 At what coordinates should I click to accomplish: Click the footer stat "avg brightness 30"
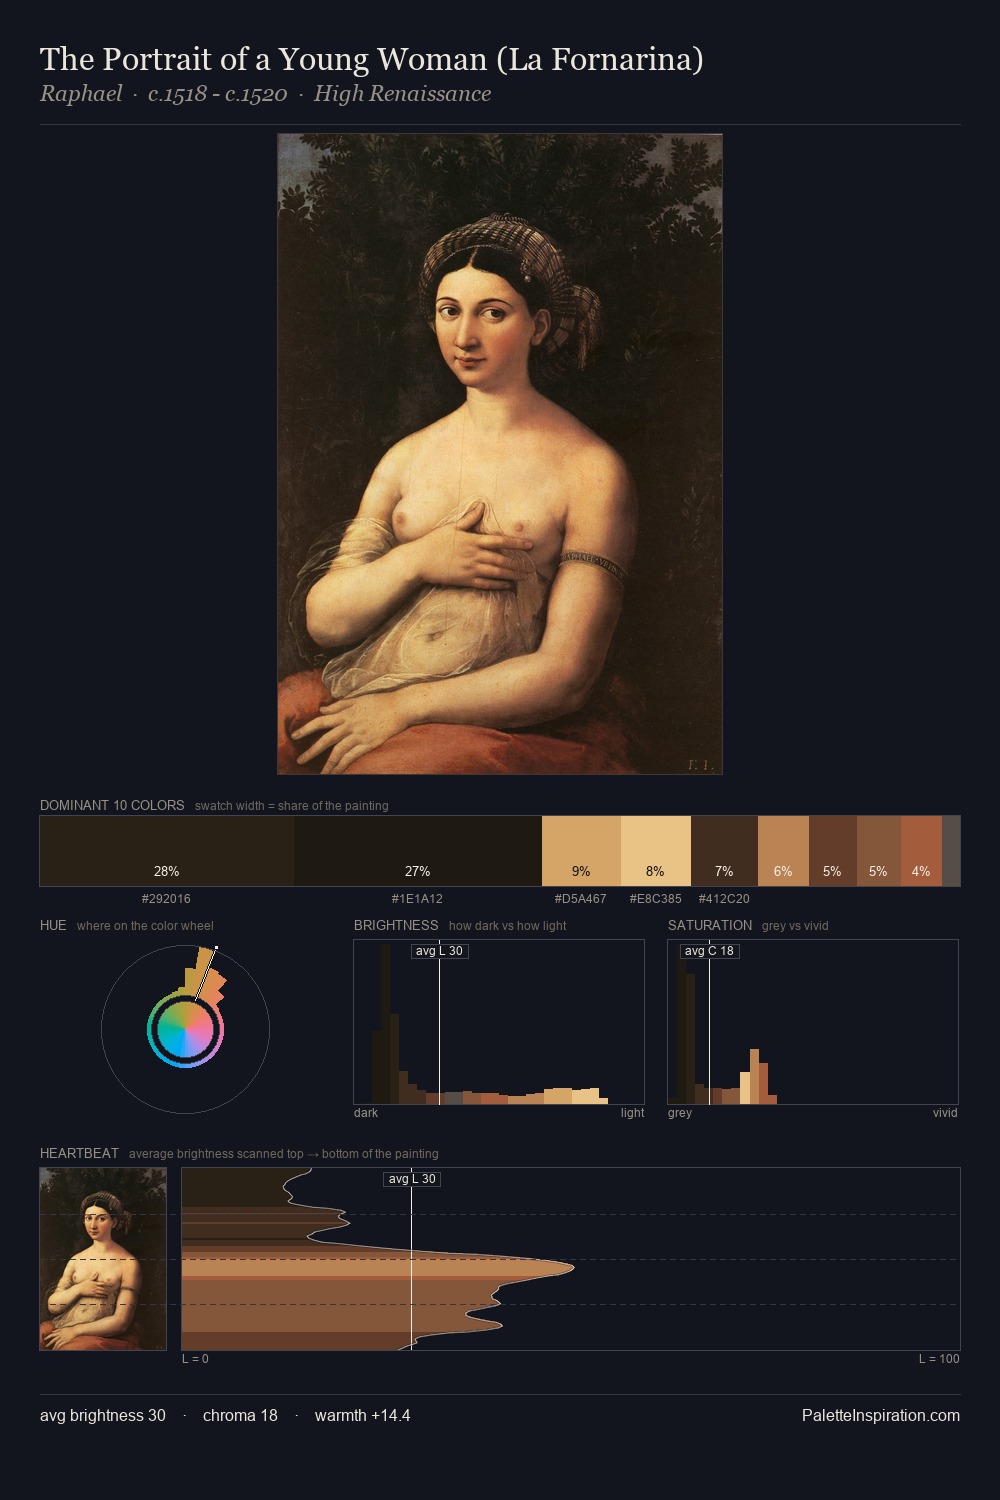103,1415
